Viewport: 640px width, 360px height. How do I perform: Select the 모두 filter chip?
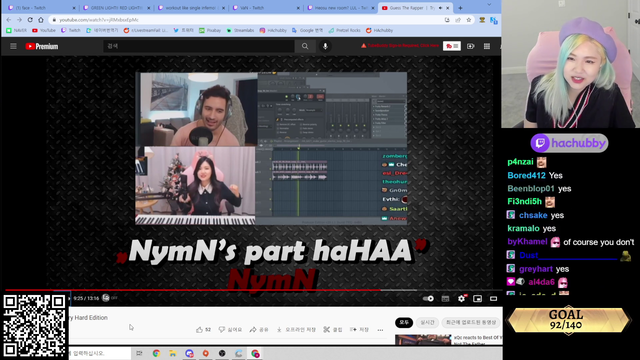(x=404, y=322)
